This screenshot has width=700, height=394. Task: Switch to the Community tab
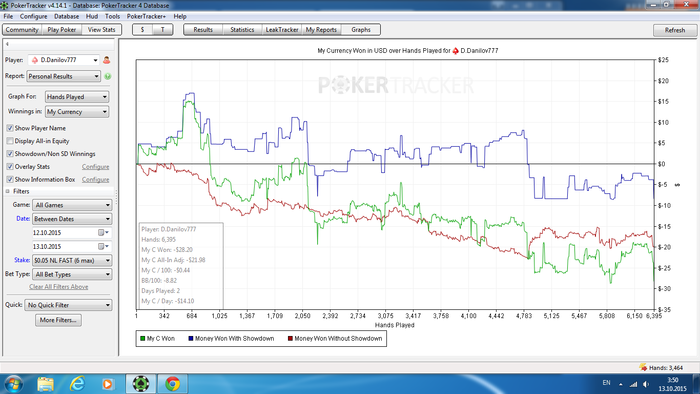pos(22,29)
